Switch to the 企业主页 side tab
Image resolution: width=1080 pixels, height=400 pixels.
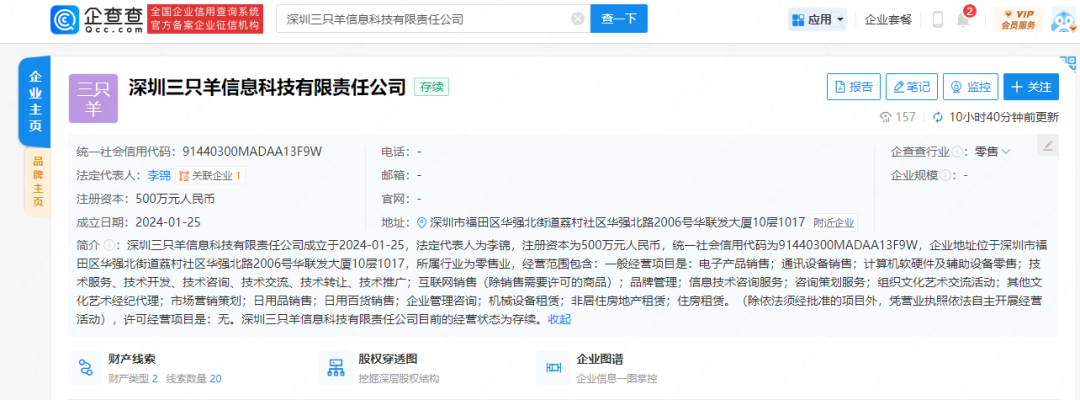[x=34, y=101]
